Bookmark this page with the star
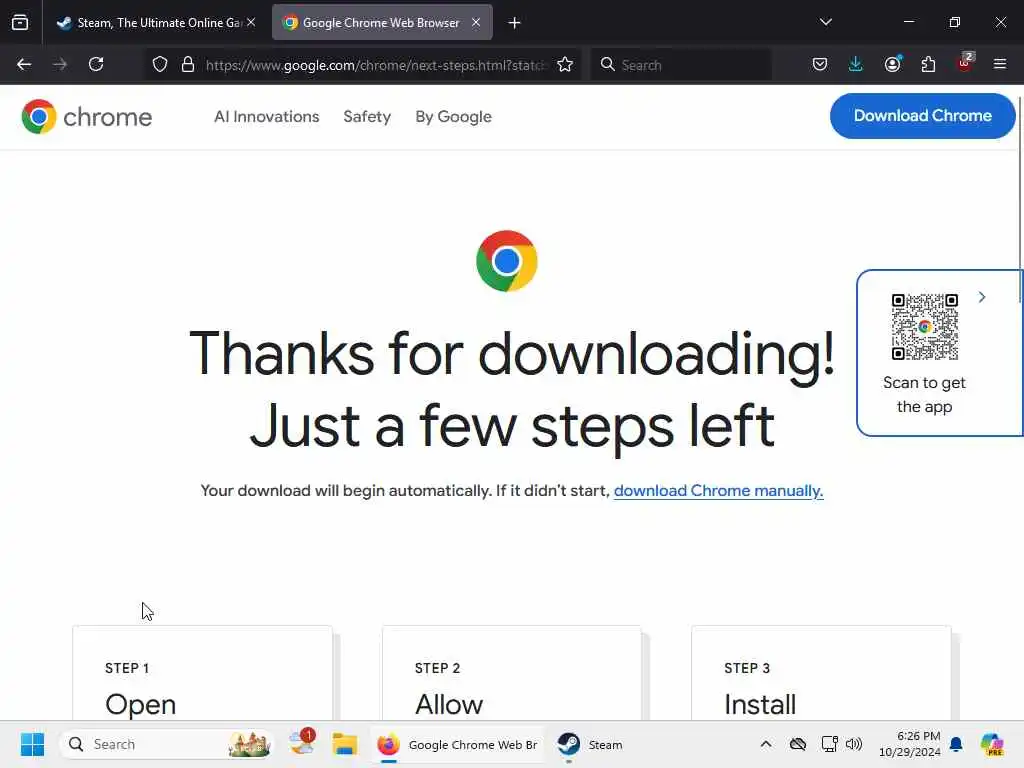This screenshot has width=1024, height=768. 566,65
